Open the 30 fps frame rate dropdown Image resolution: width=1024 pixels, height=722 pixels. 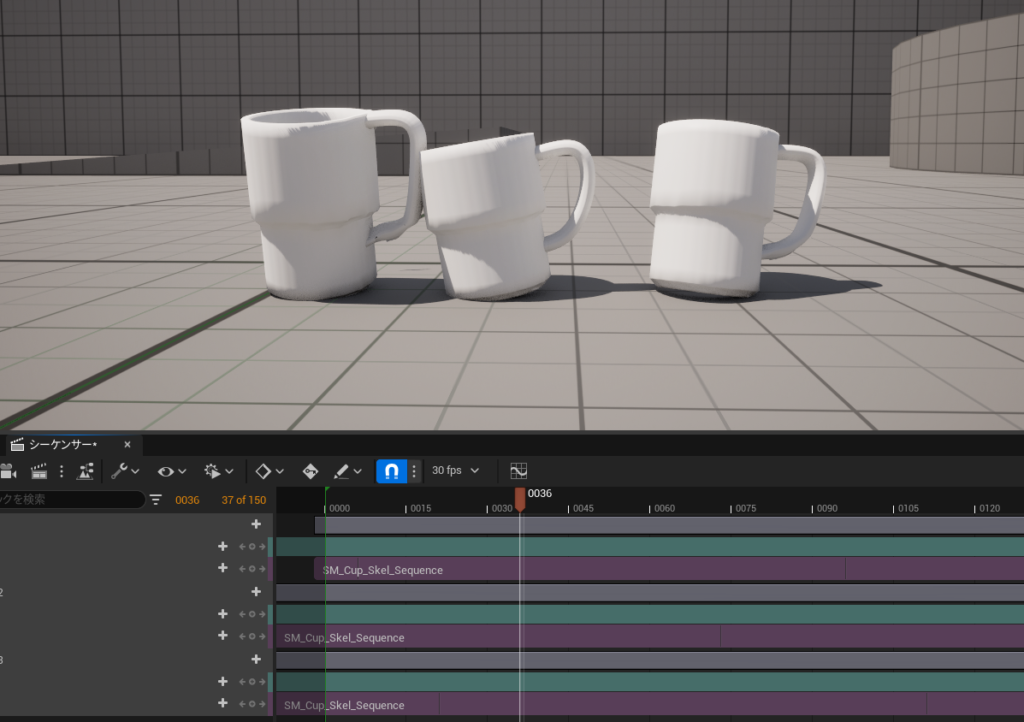click(455, 471)
